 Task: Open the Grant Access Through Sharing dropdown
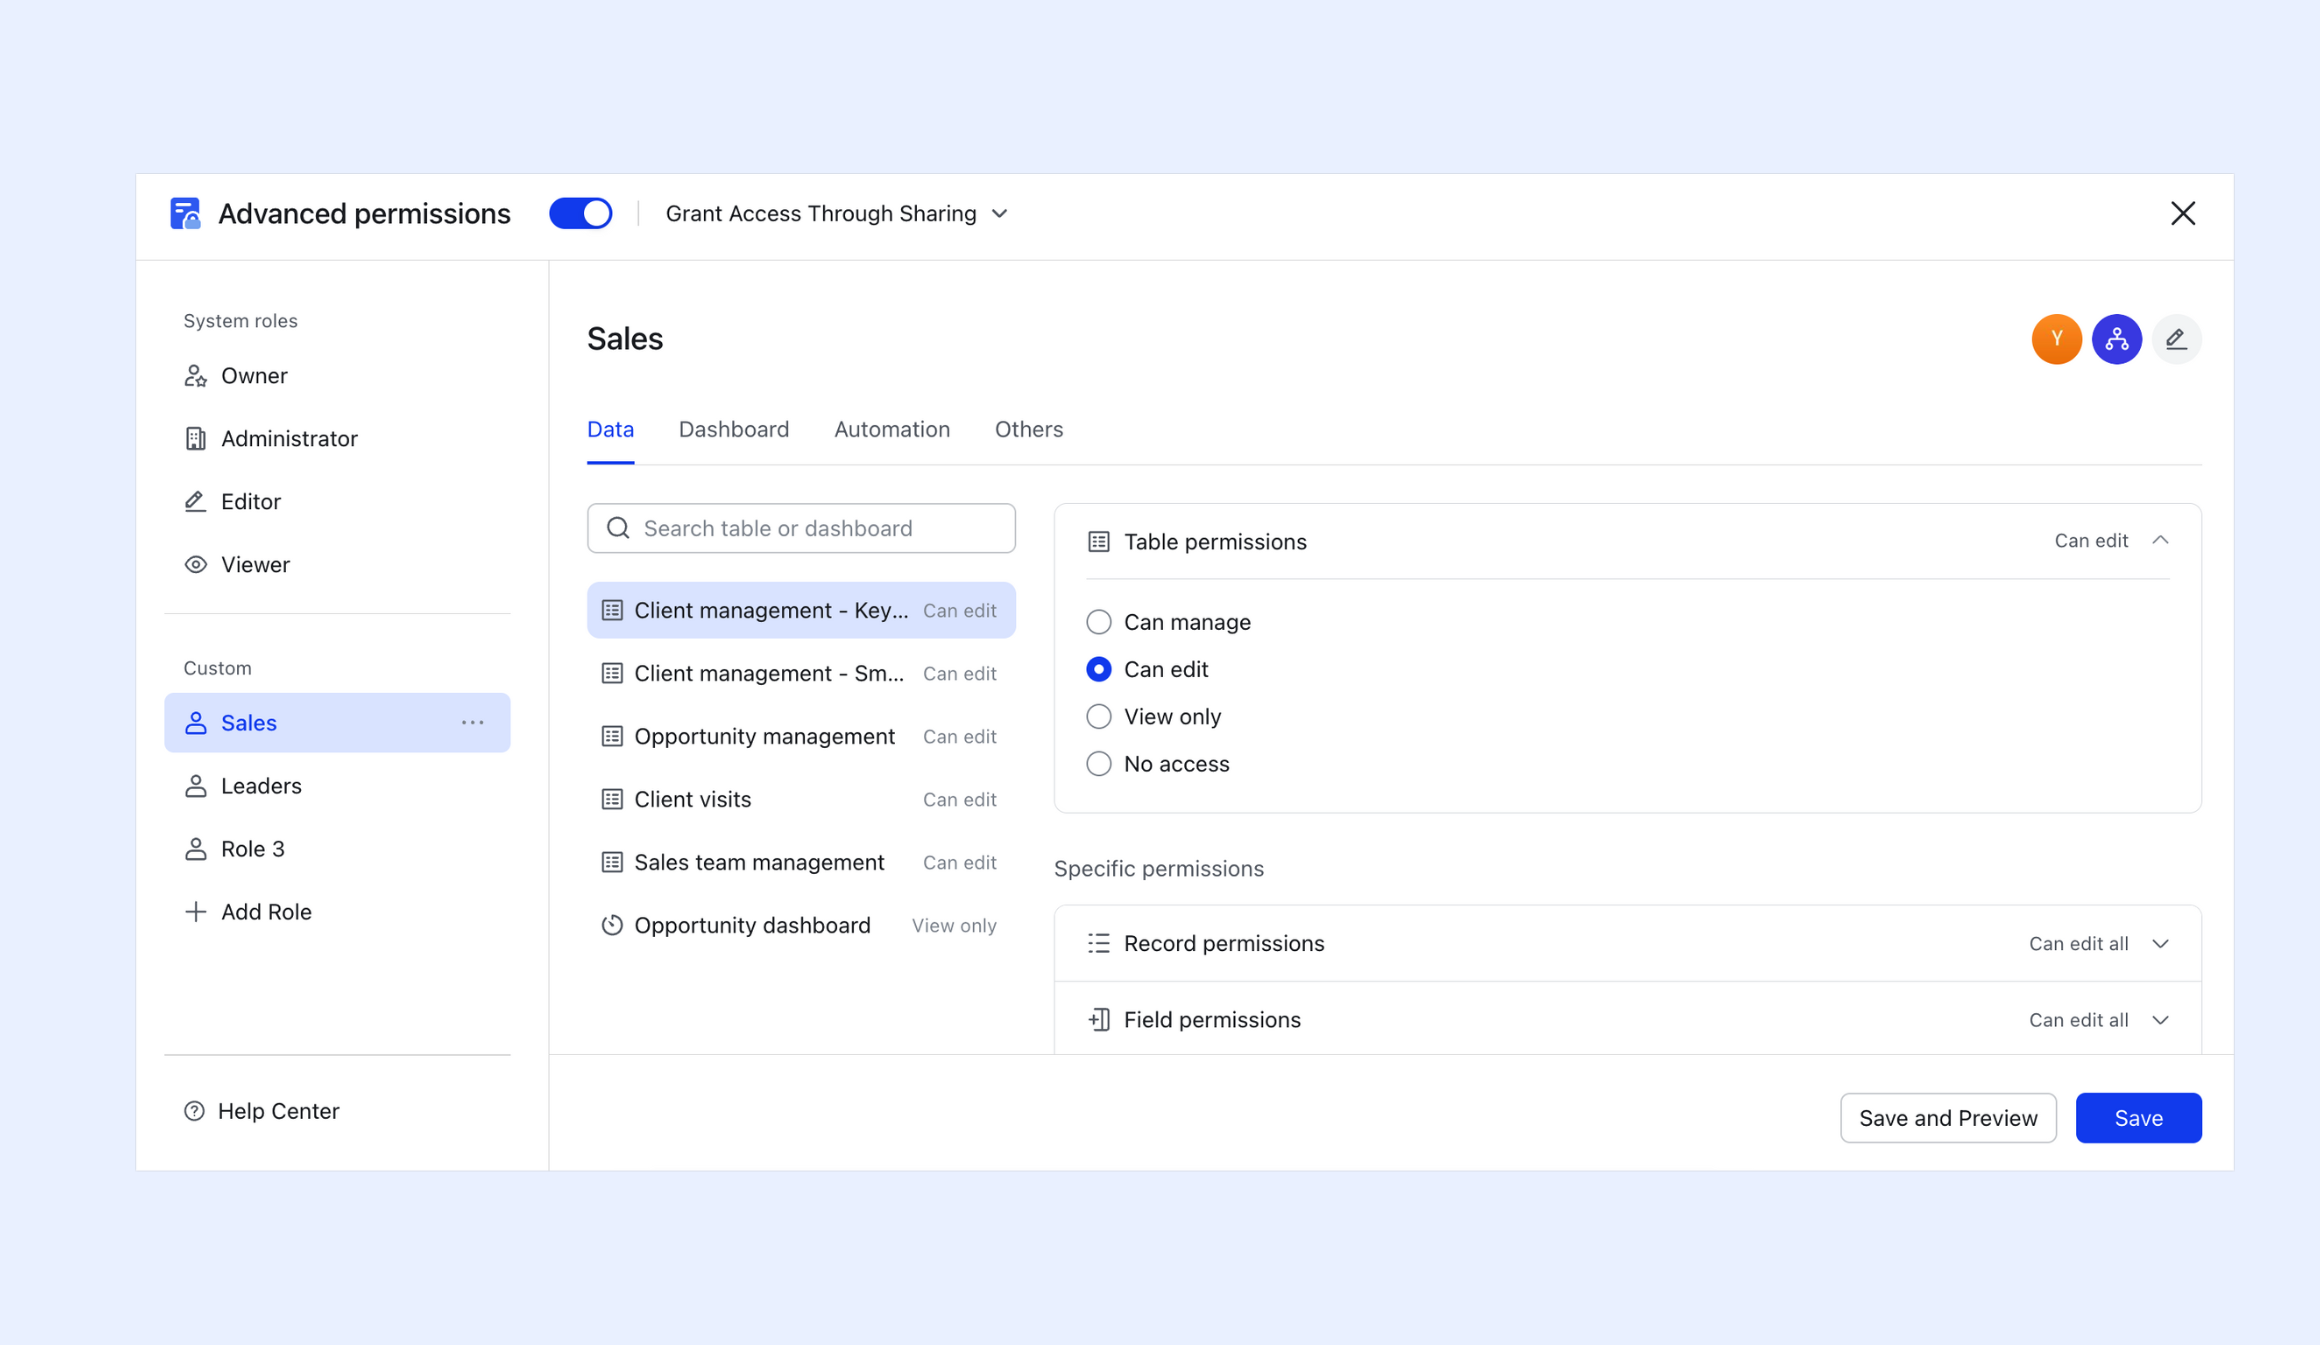[837, 213]
